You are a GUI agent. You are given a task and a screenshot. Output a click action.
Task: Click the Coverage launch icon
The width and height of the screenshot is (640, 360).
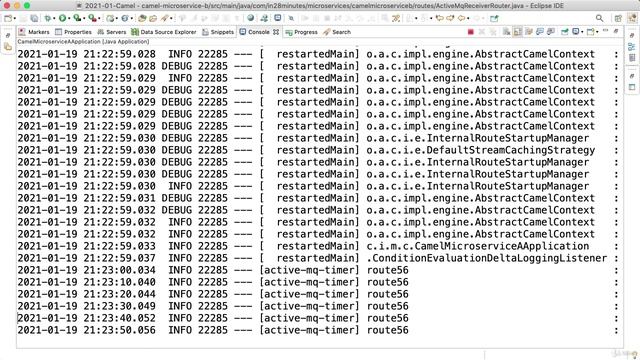coord(77,18)
